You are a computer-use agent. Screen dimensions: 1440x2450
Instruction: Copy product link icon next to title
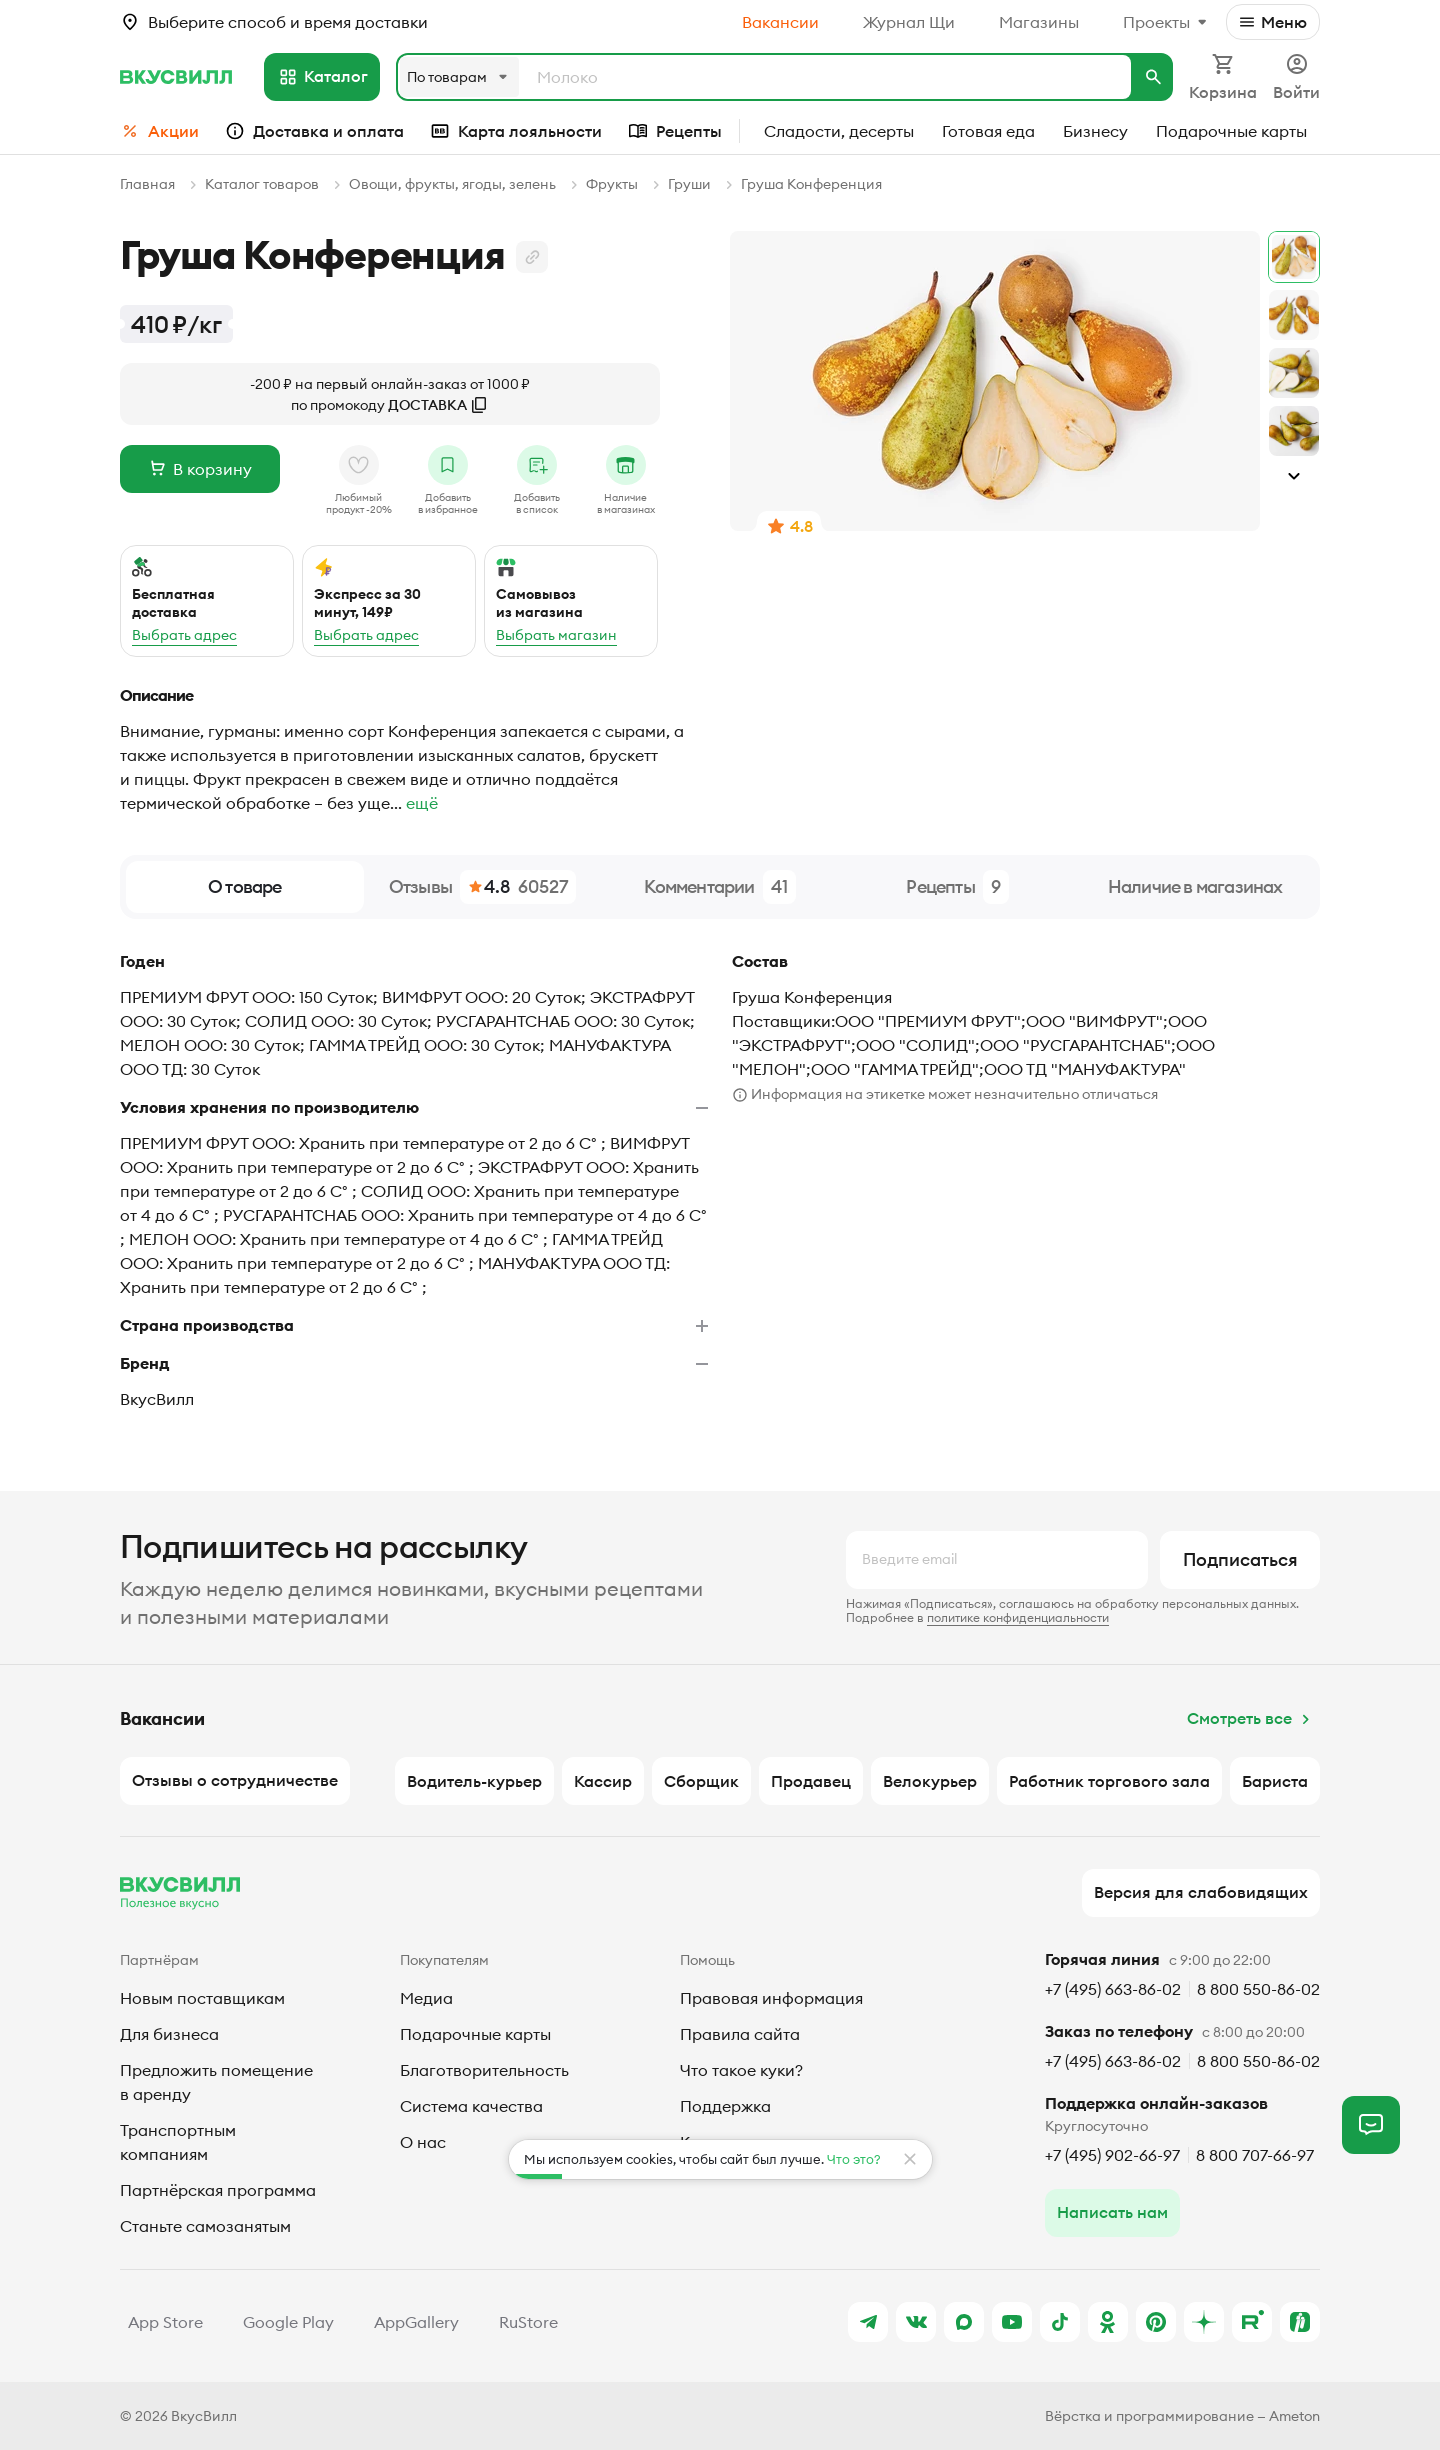click(x=532, y=257)
